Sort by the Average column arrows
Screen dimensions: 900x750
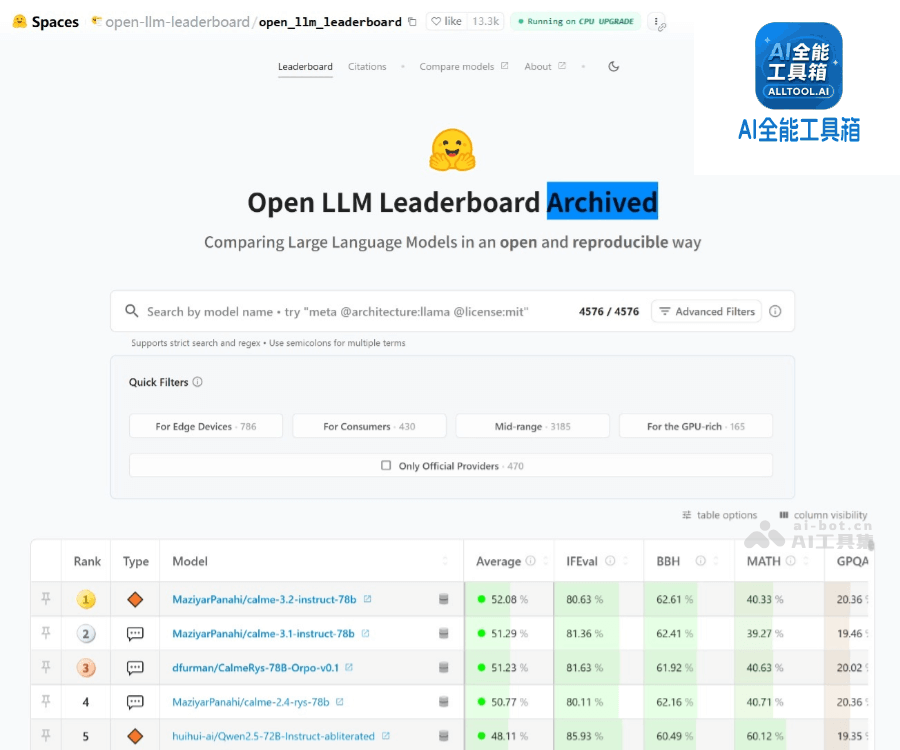[x=545, y=561]
